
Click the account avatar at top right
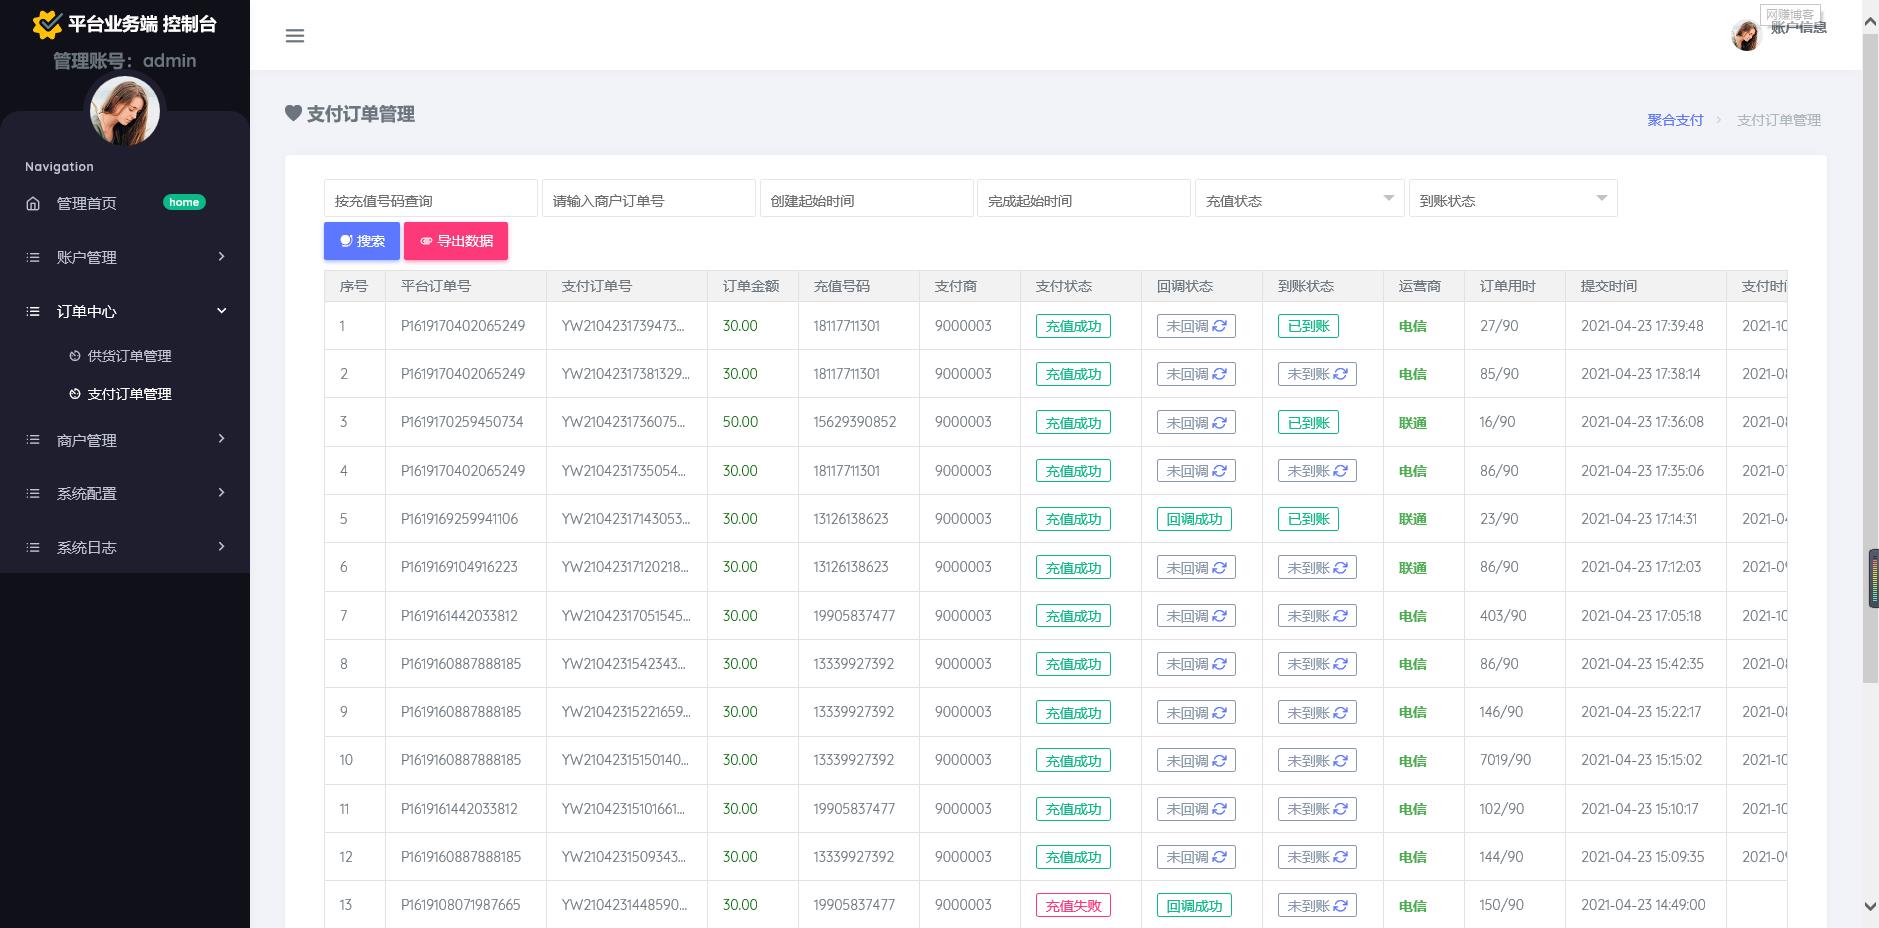[1746, 36]
